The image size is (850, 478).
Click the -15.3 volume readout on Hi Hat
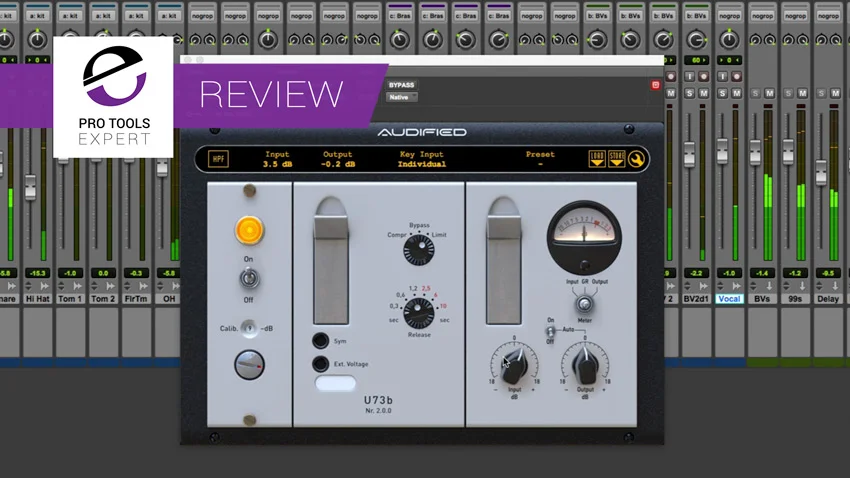pyautogui.click(x=37, y=273)
